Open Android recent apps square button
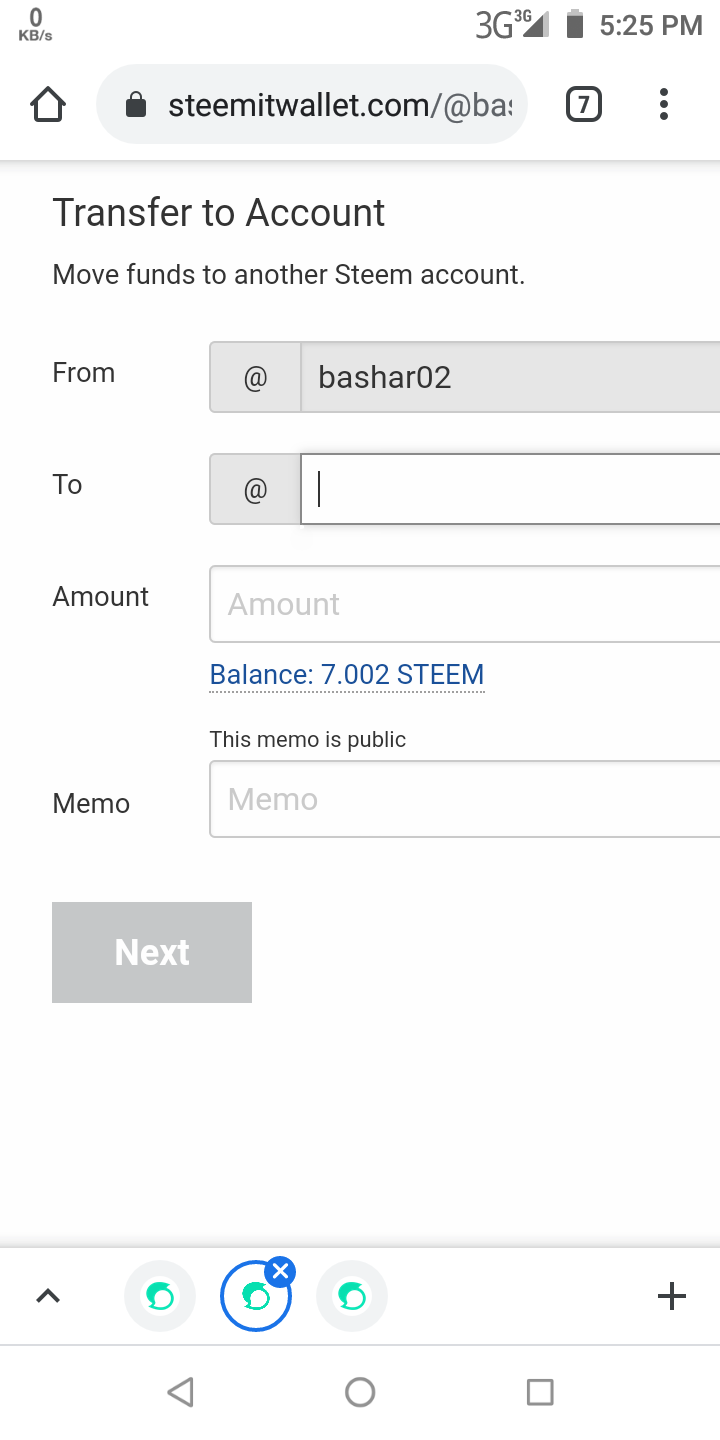 pyautogui.click(x=540, y=1392)
